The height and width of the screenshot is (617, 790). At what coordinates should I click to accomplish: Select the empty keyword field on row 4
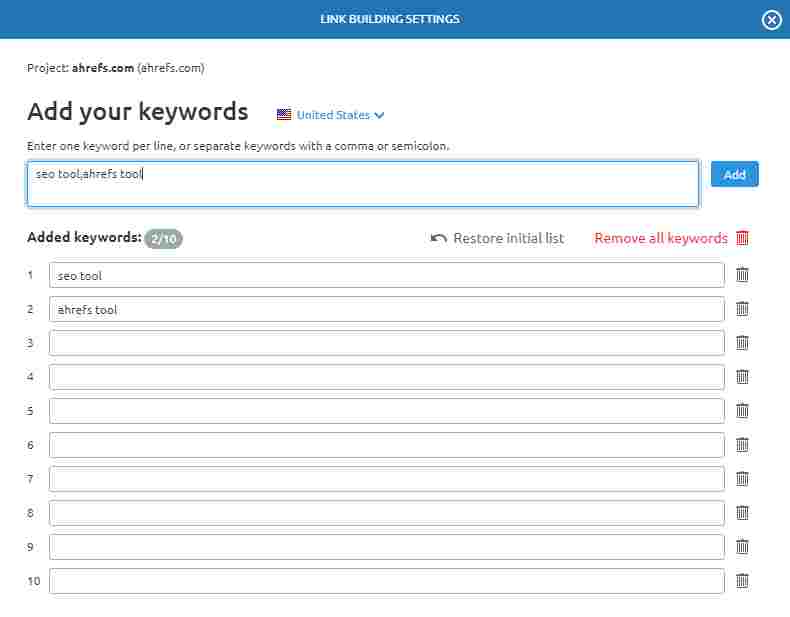tap(386, 377)
